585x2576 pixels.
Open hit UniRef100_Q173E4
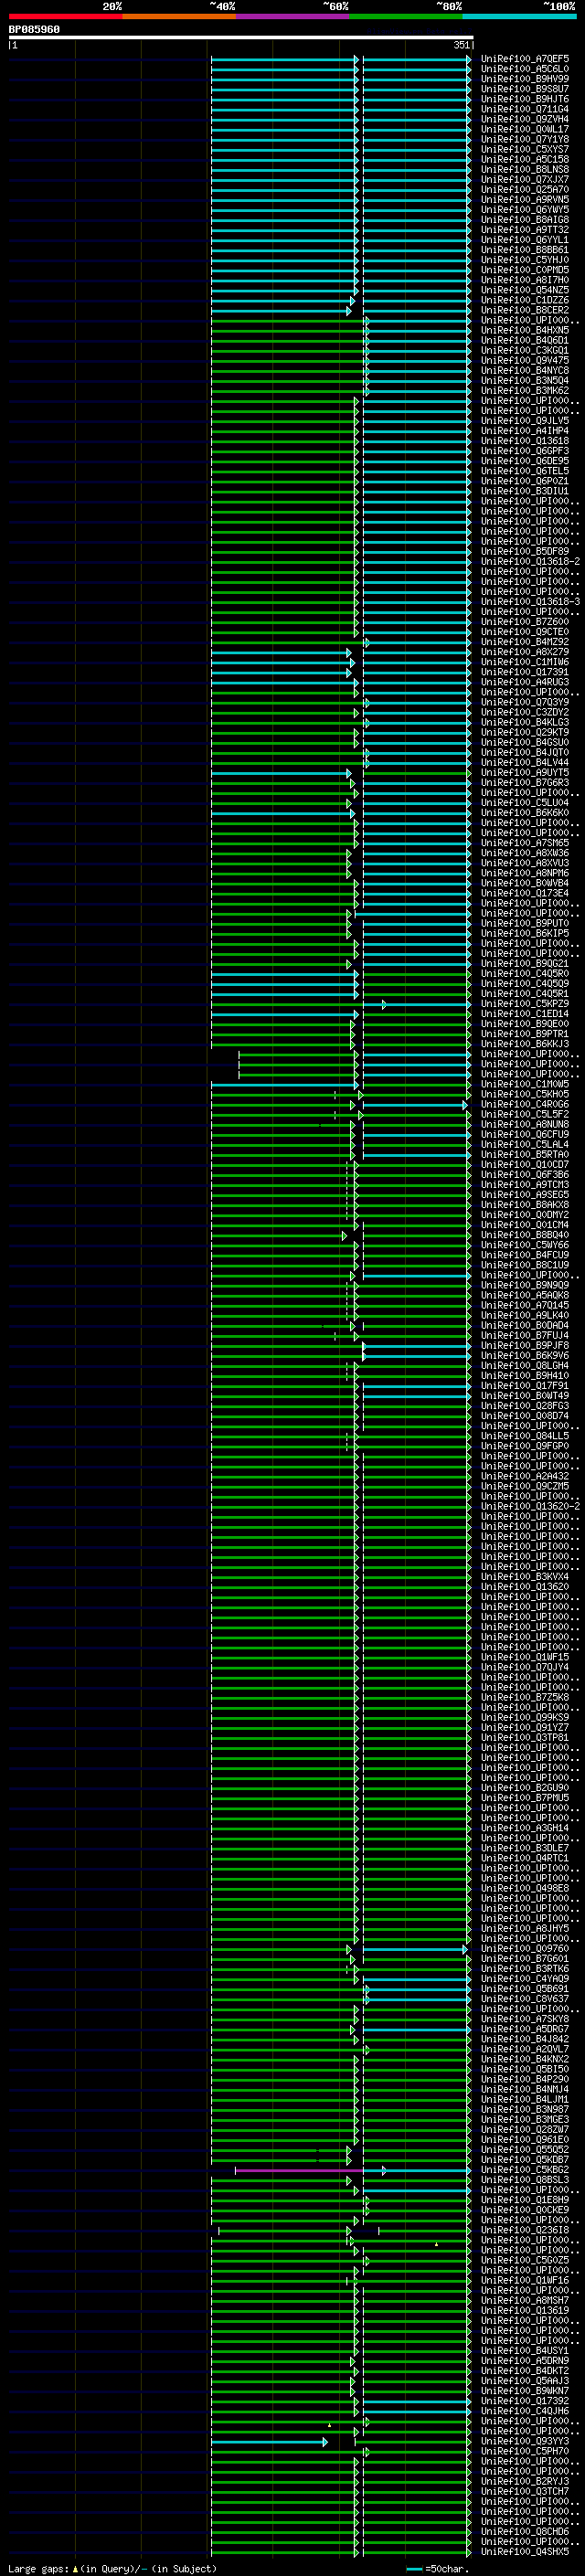tap(525, 893)
